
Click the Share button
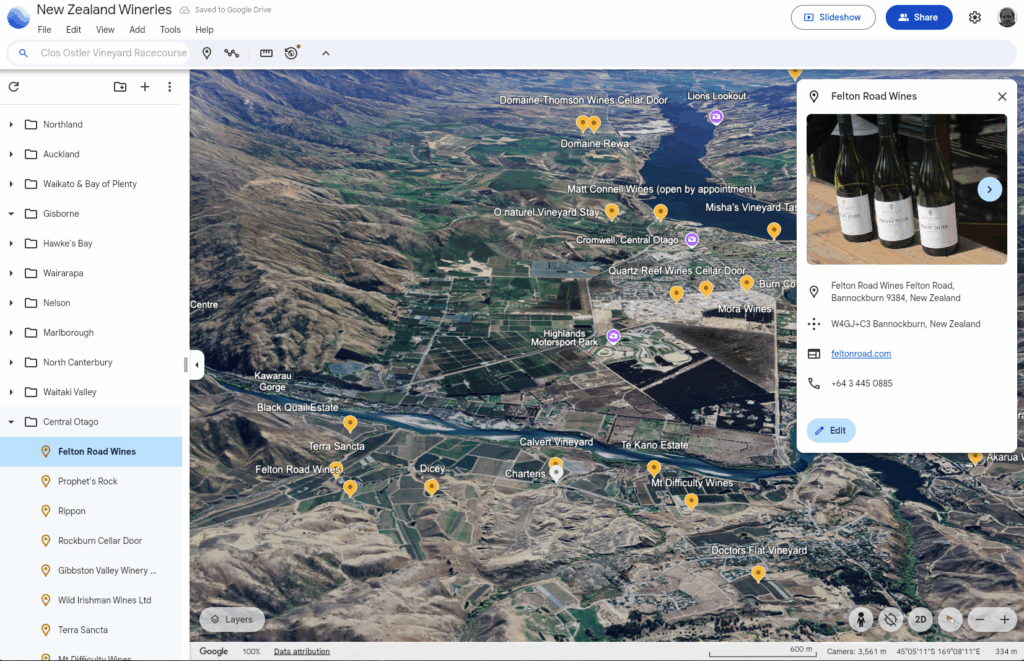click(x=918, y=18)
